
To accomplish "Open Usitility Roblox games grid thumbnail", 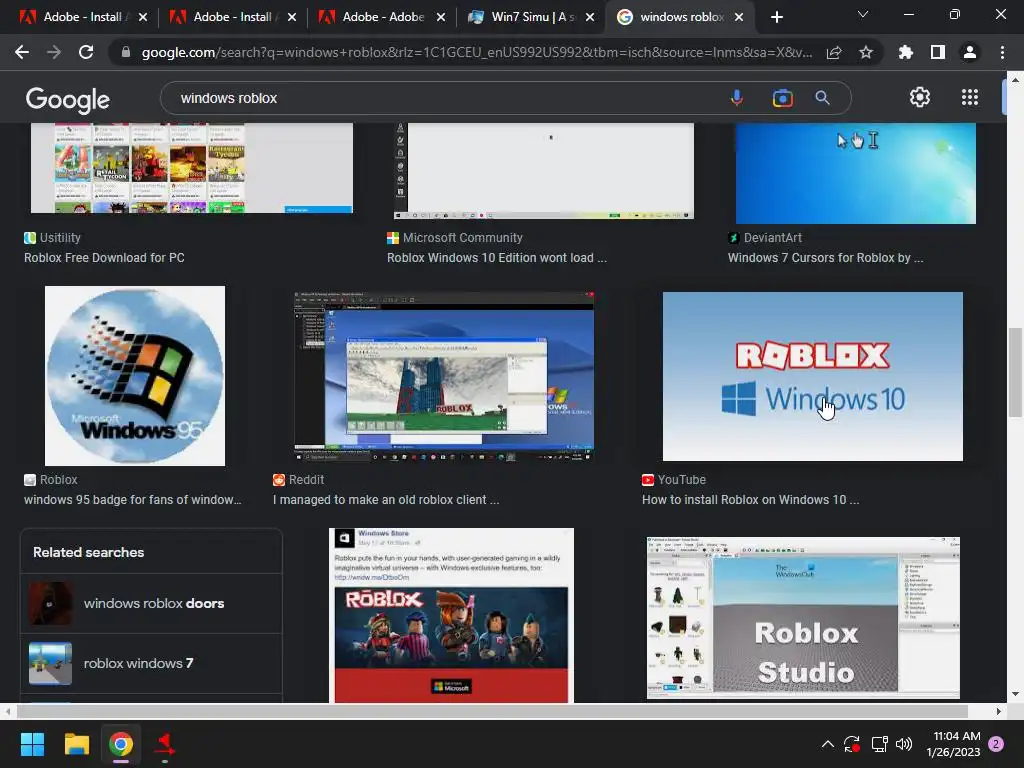I will click(x=192, y=168).
